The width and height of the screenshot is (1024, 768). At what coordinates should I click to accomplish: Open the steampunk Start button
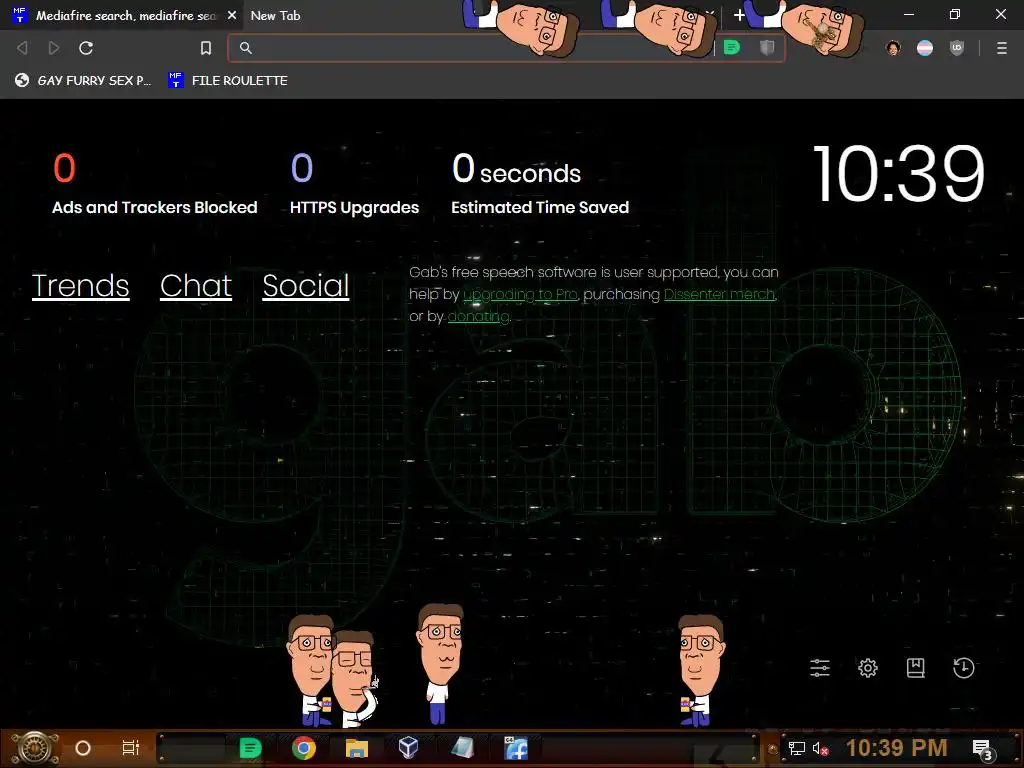(x=34, y=748)
